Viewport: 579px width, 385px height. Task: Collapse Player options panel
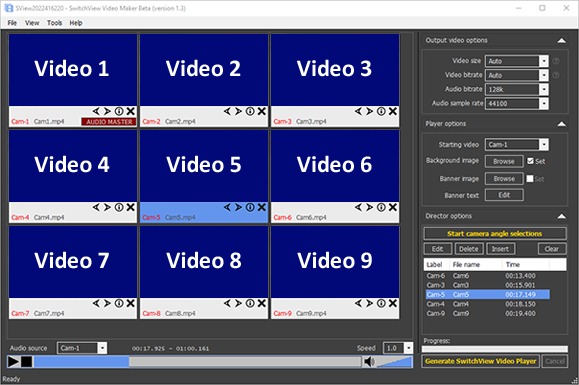click(x=561, y=124)
